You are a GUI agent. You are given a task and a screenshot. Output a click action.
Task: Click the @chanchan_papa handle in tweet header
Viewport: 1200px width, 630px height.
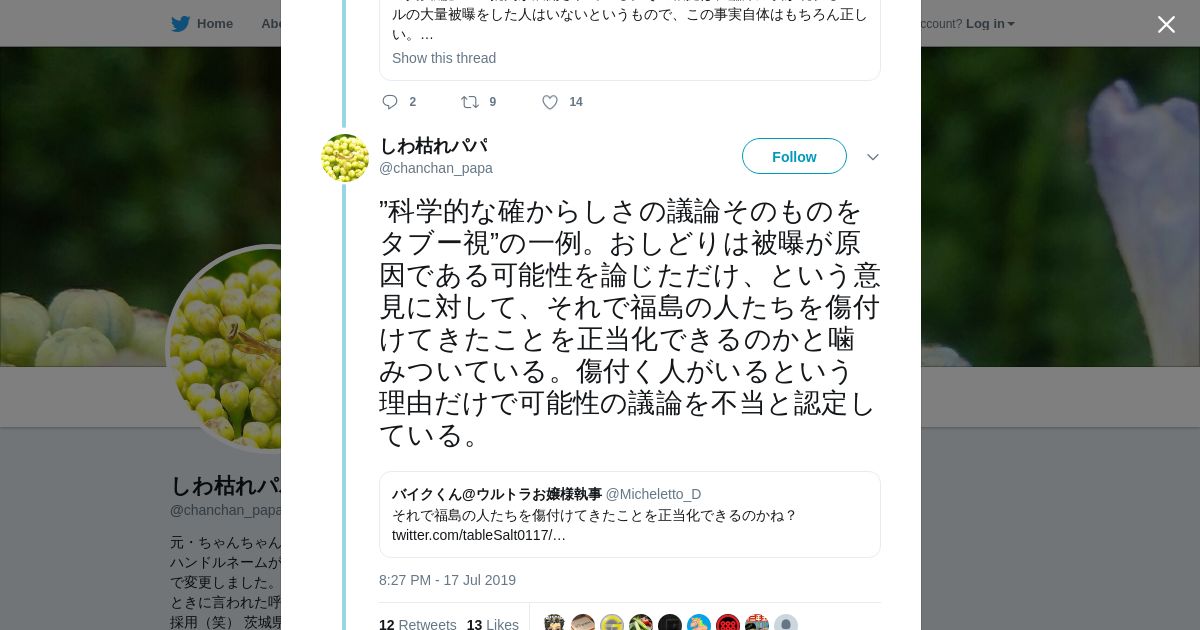point(436,168)
